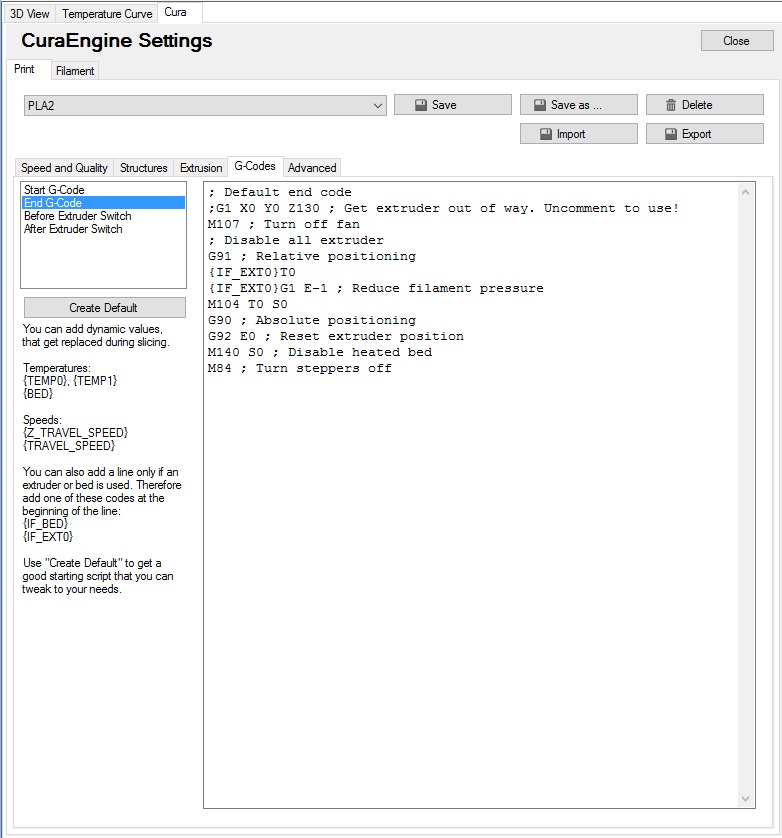Viewport: 782px width, 838px height.
Task: Click the floppy icon on Import
Action: pos(546,134)
